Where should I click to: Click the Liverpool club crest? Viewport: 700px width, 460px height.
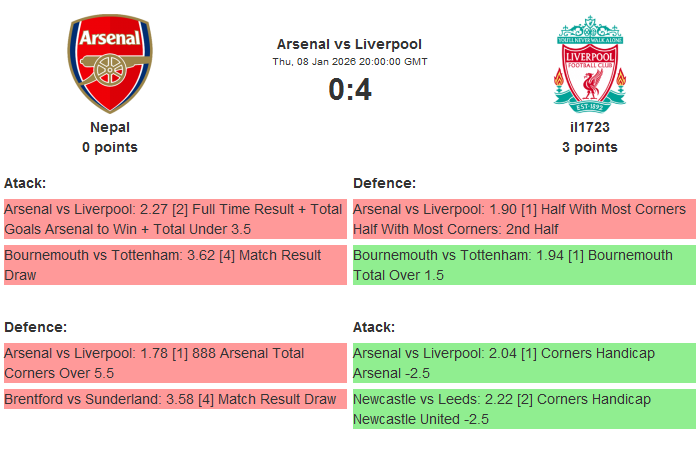pyautogui.click(x=590, y=63)
